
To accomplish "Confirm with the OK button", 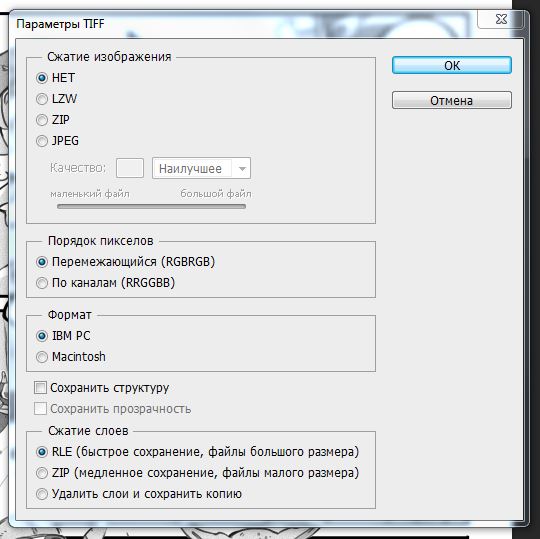I will click(452, 65).
